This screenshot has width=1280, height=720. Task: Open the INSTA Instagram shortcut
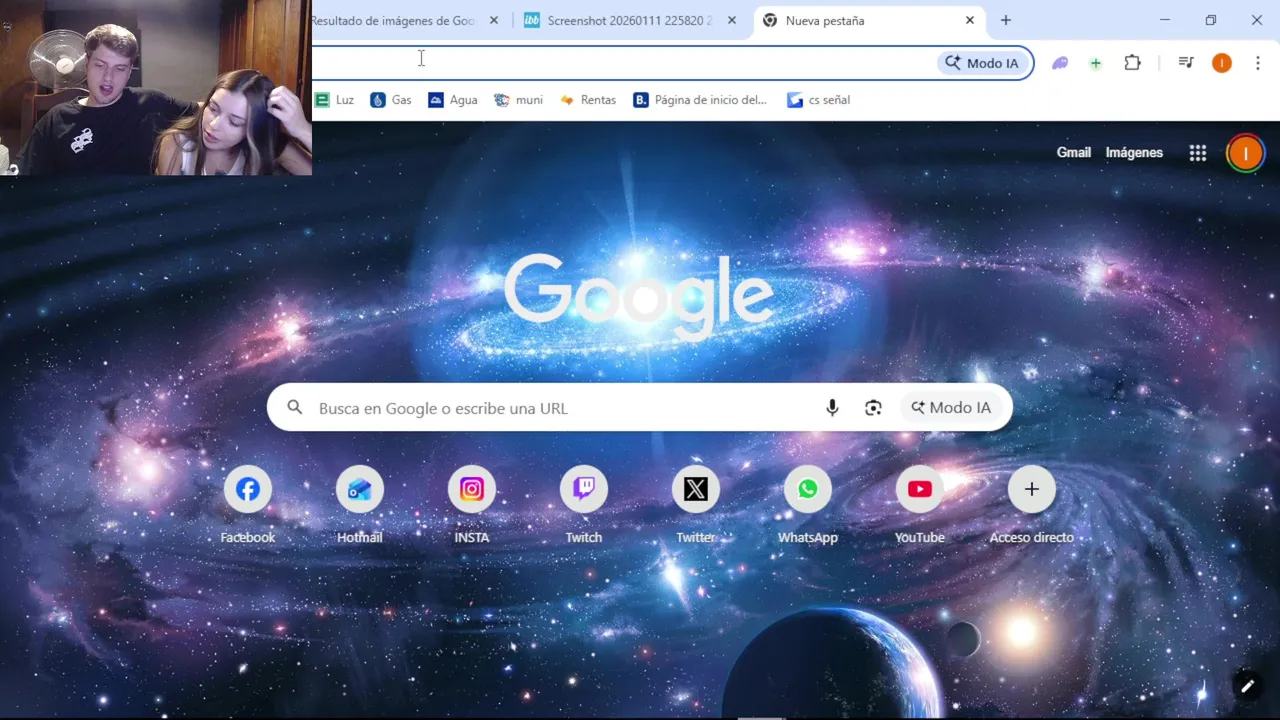[472, 489]
